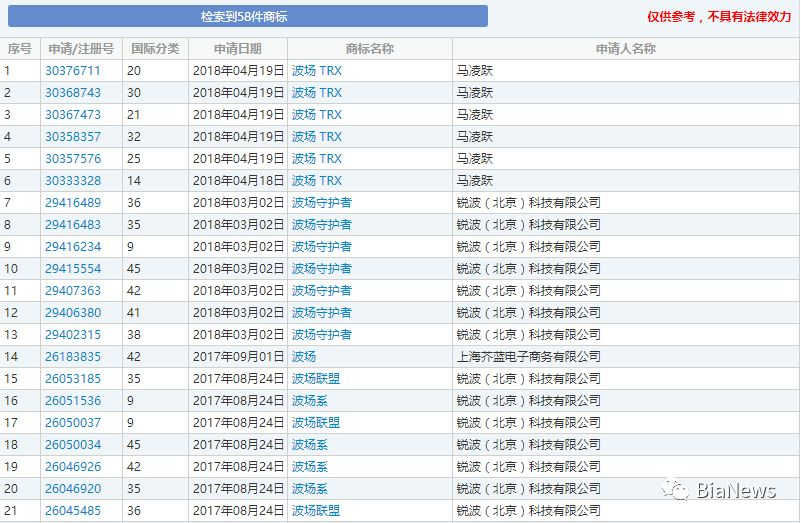Open 波场 TRX trademark in row 6
Image resolution: width=801 pixels, height=523 pixels.
point(317,180)
